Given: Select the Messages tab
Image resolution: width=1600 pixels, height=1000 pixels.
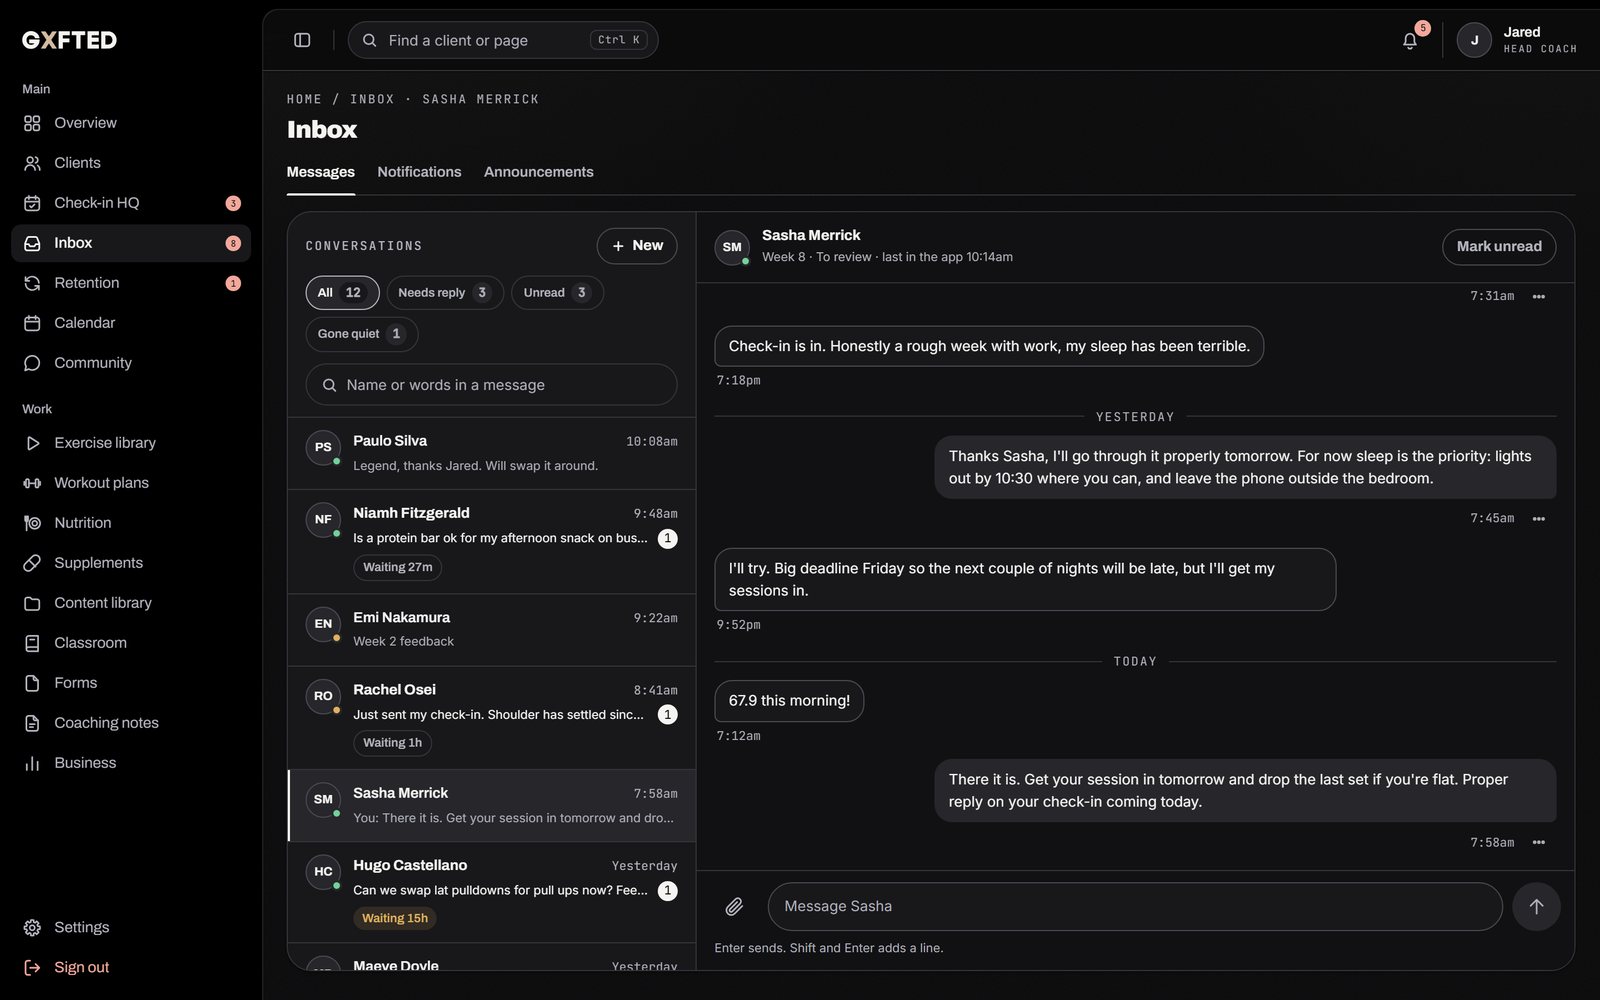Looking at the screenshot, I should click(x=320, y=172).
